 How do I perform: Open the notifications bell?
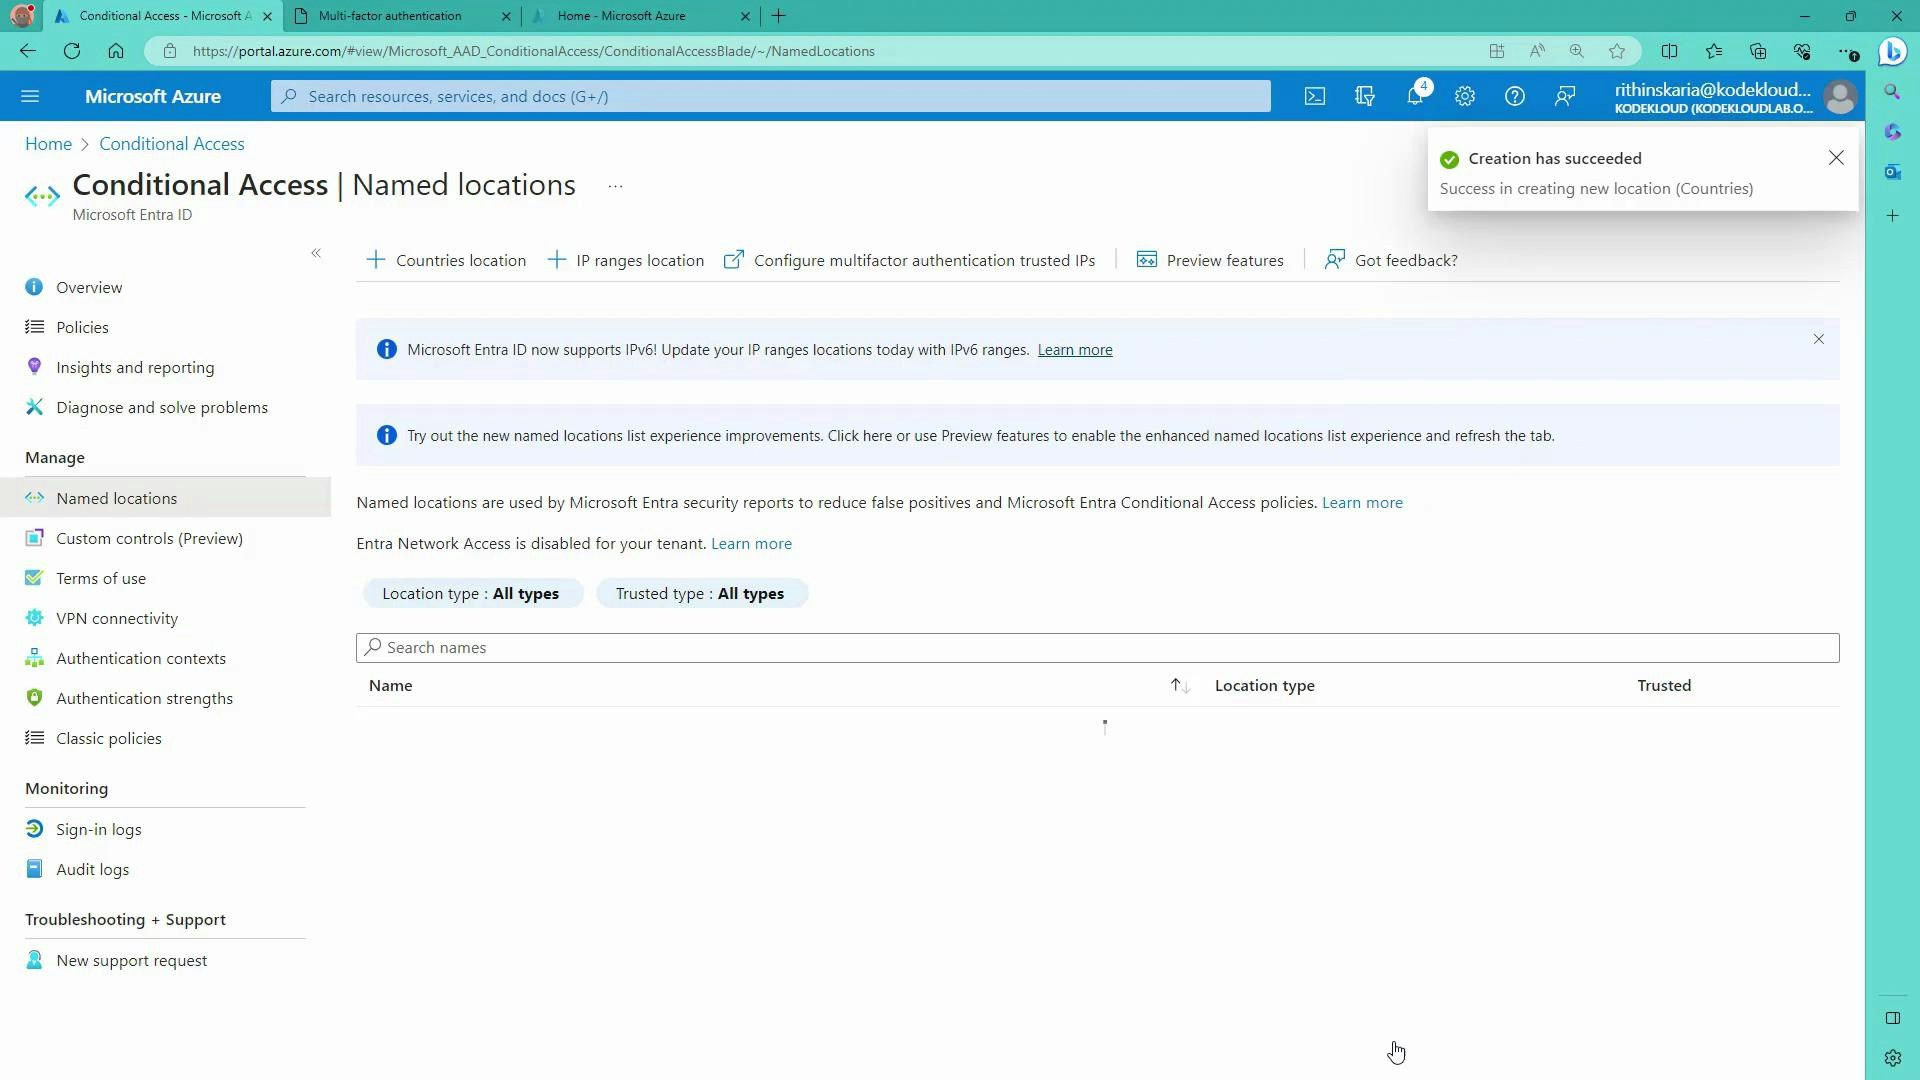coord(1414,96)
